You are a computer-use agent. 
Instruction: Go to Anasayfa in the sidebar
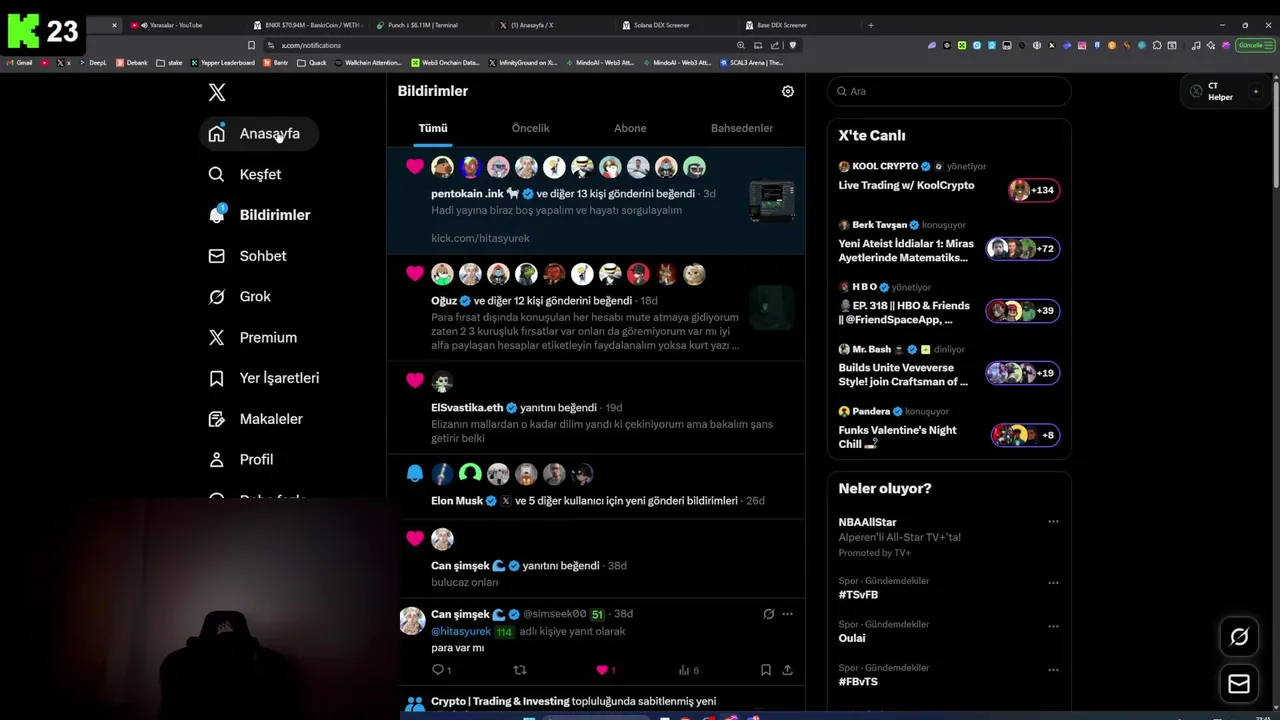pyautogui.click(x=259, y=134)
